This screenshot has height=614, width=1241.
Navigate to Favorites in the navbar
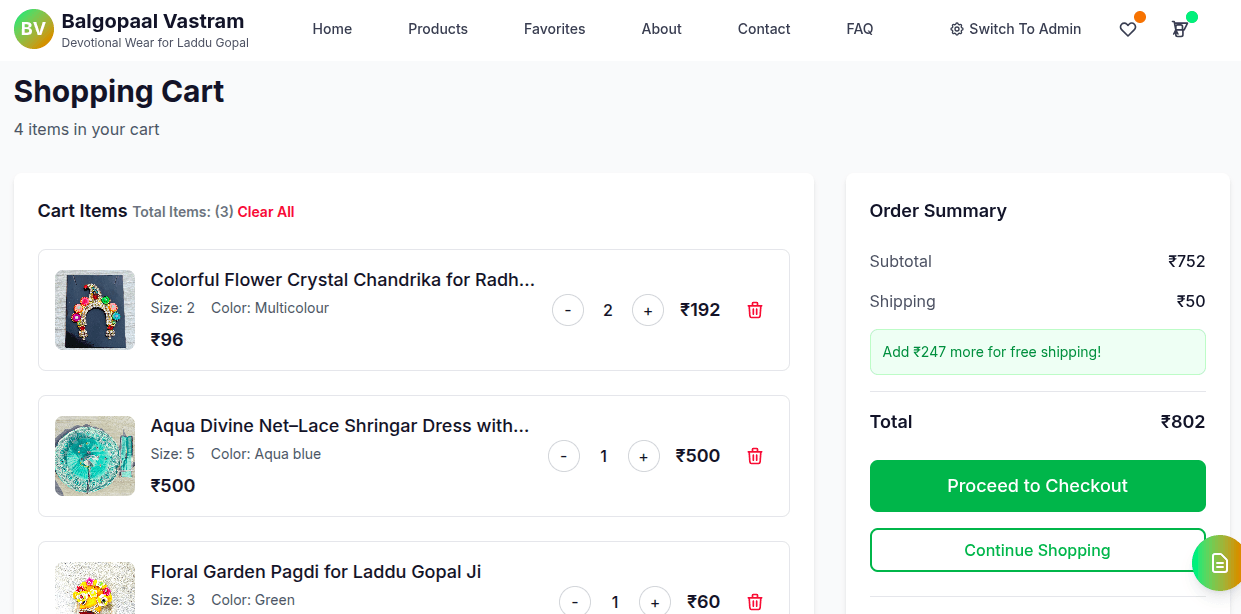point(555,29)
